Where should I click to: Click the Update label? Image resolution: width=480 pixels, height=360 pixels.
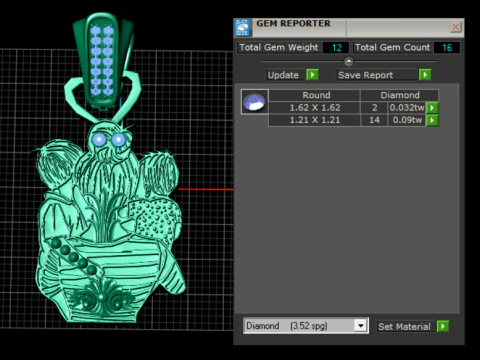pos(283,75)
